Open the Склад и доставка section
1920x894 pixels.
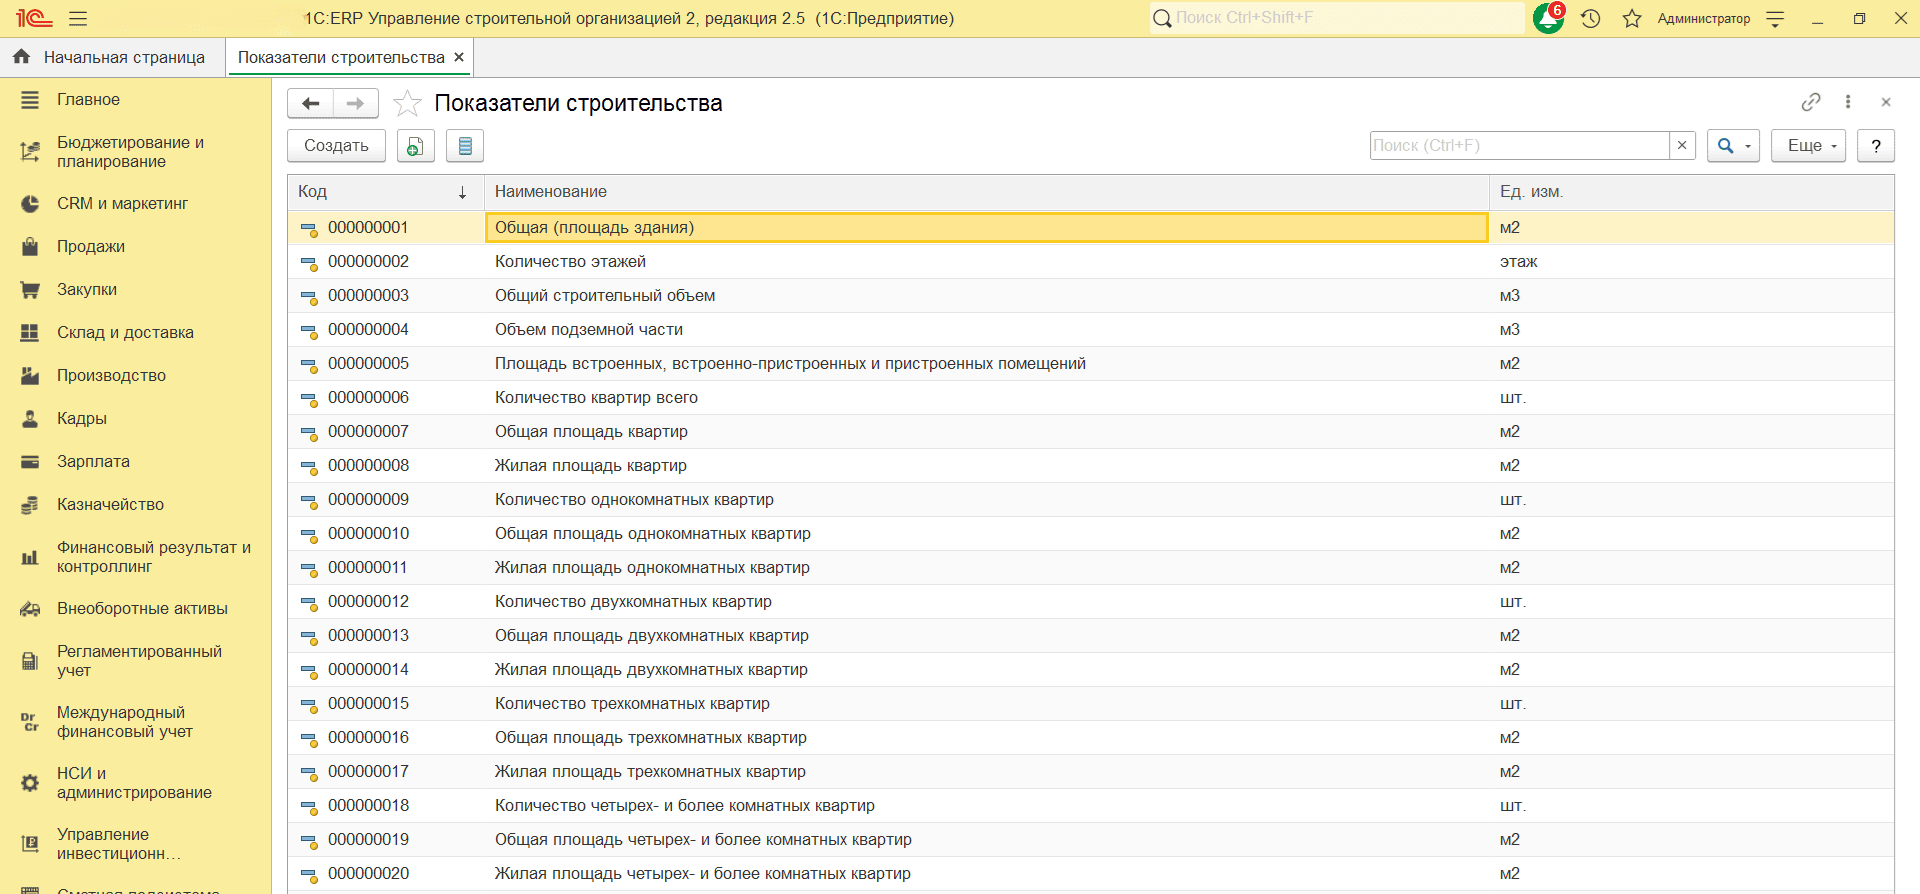tap(125, 332)
